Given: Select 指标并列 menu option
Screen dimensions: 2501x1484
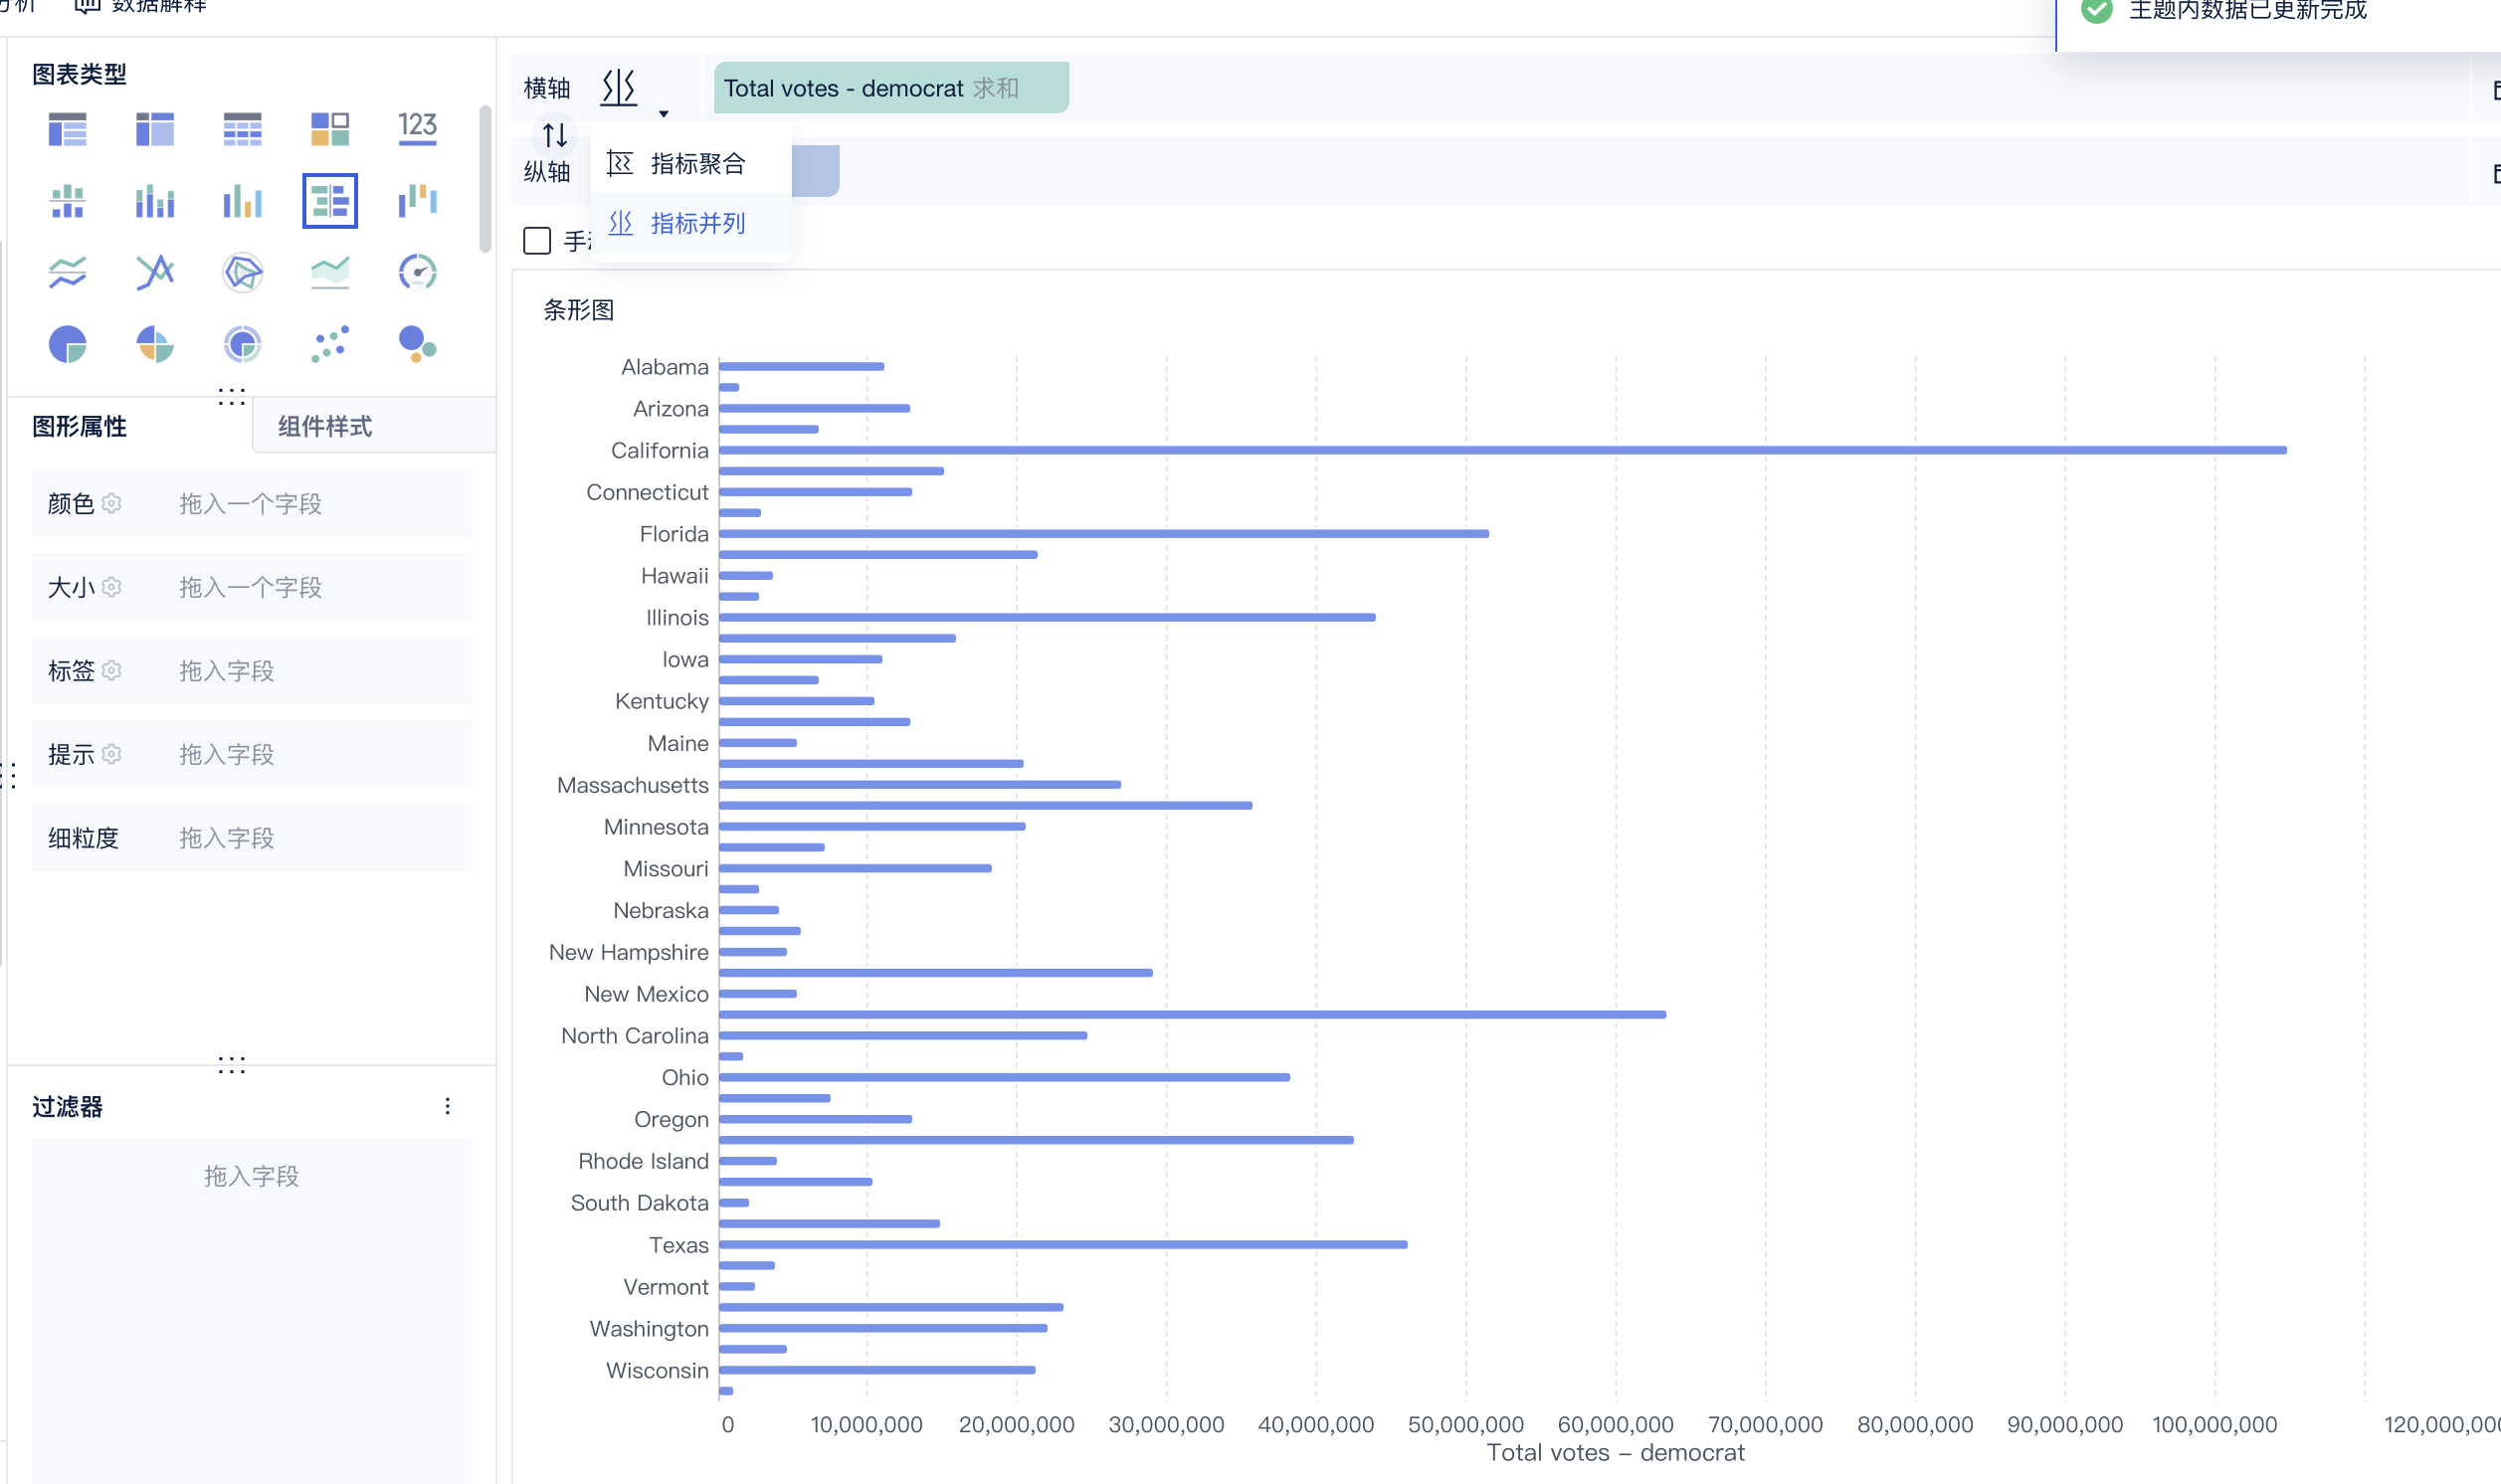Looking at the screenshot, I should pos(696,223).
